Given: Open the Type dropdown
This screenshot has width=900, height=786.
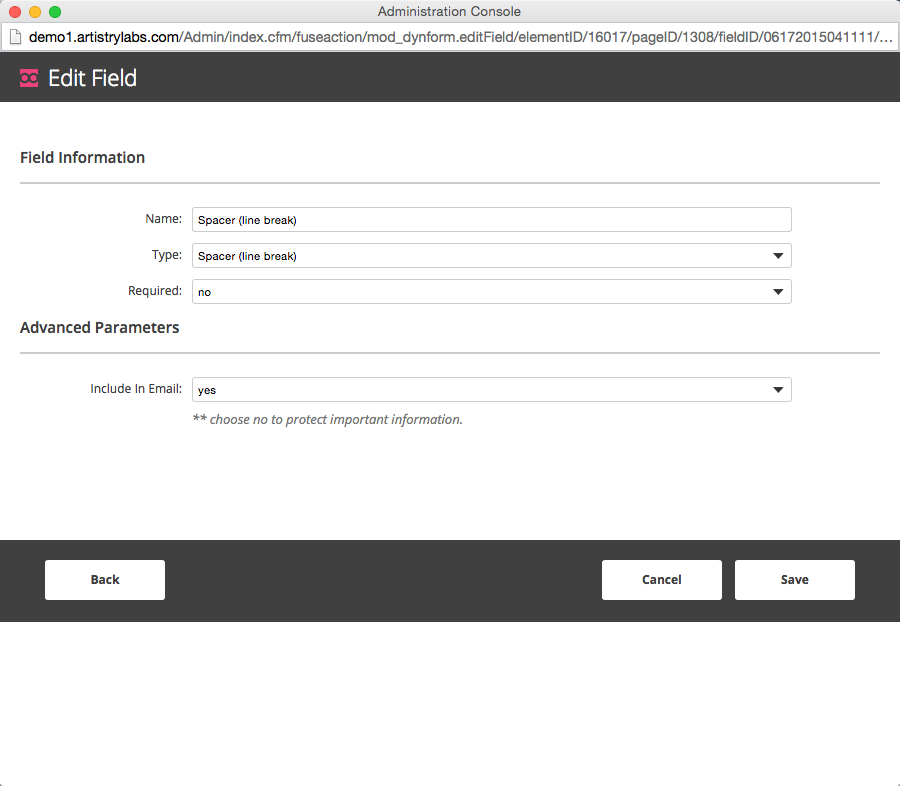Looking at the screenshot, I should tap(491, 256).
